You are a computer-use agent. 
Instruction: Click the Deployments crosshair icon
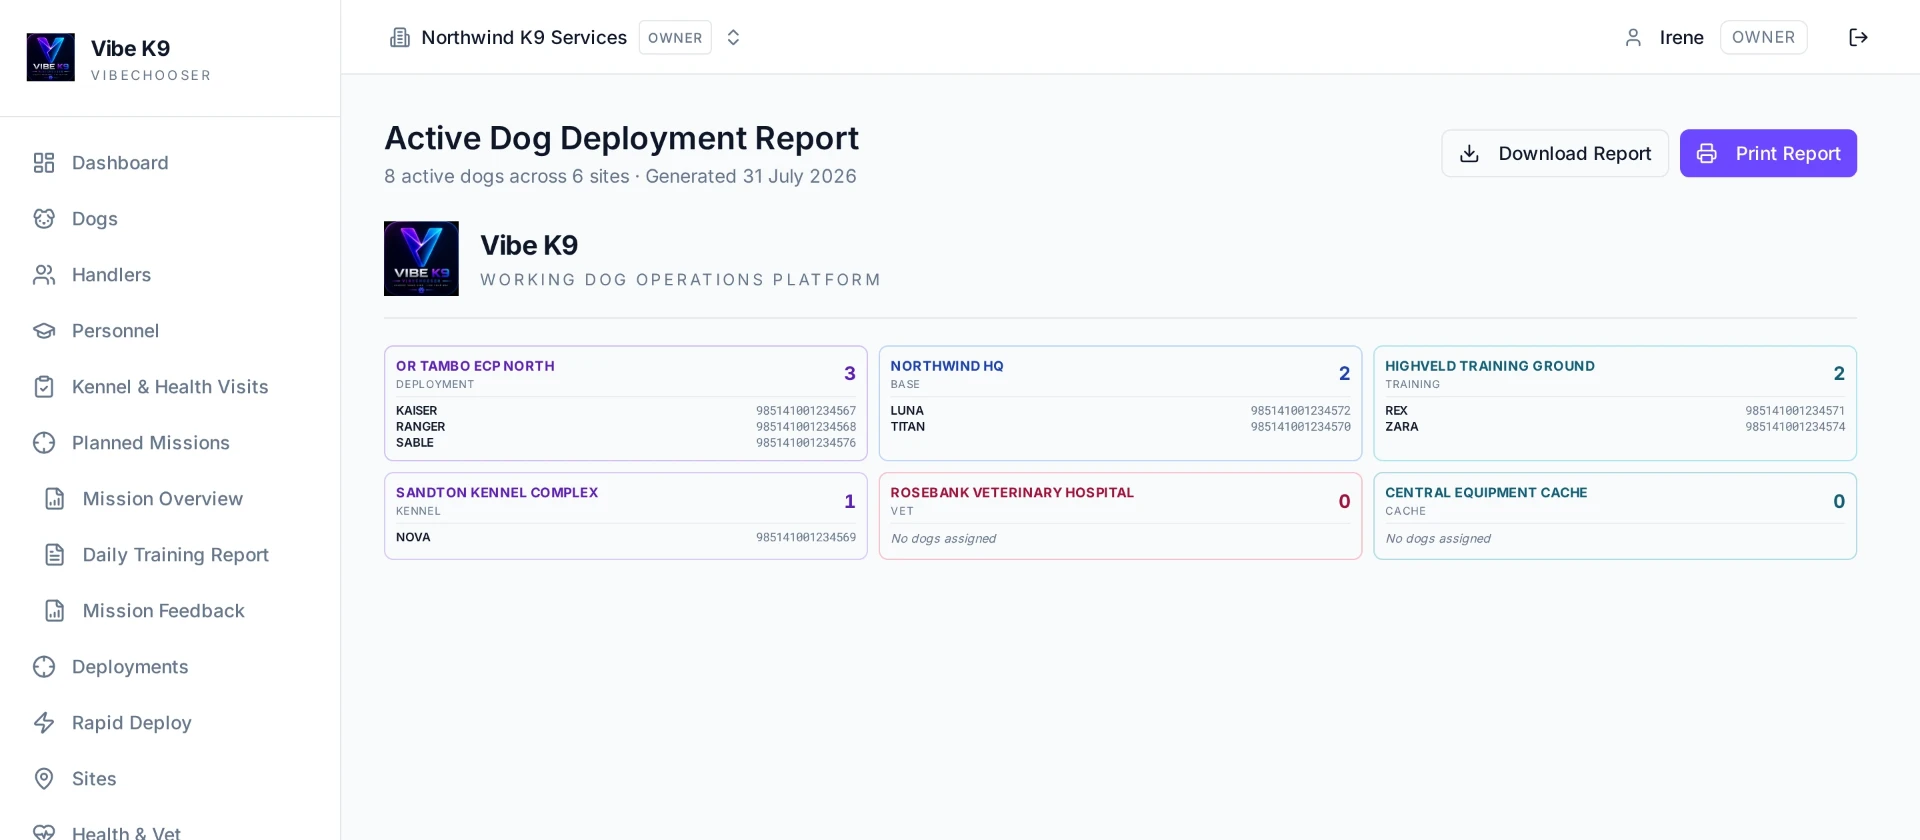click(44, 667)
